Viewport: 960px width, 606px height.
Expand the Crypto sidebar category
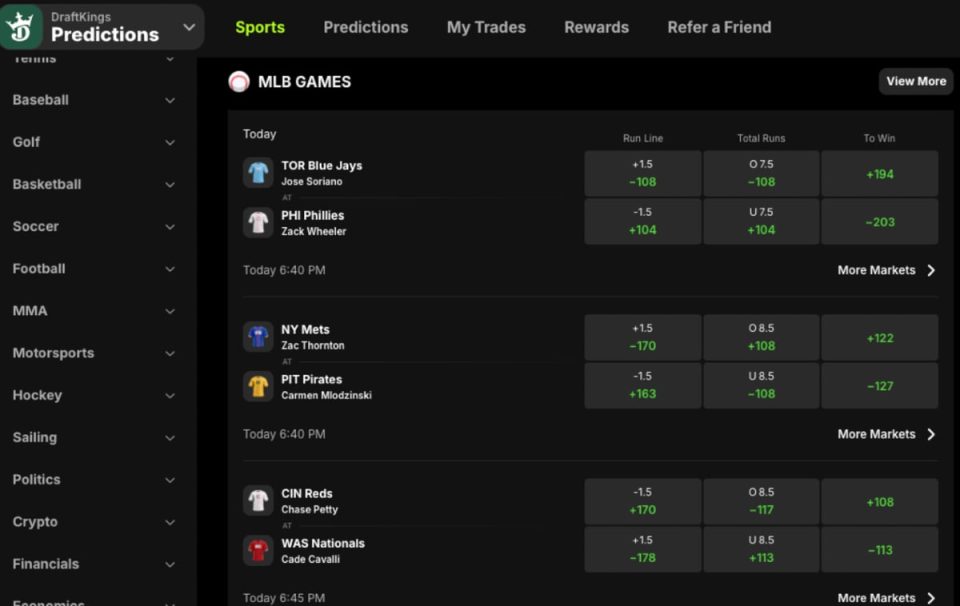(94, 522)
